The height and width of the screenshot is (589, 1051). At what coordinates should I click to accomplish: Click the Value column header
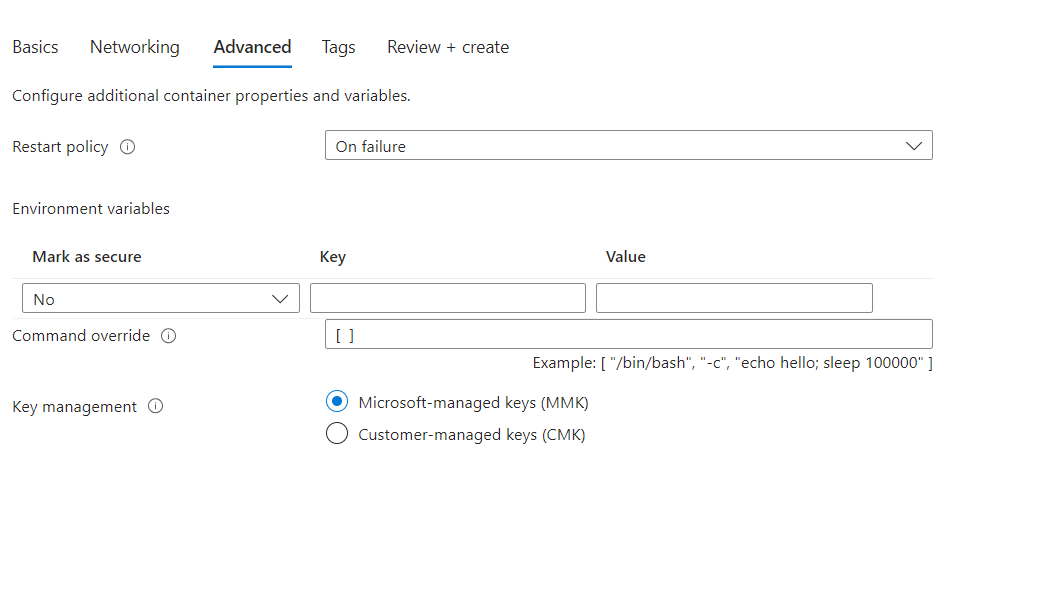click(626, 257)
